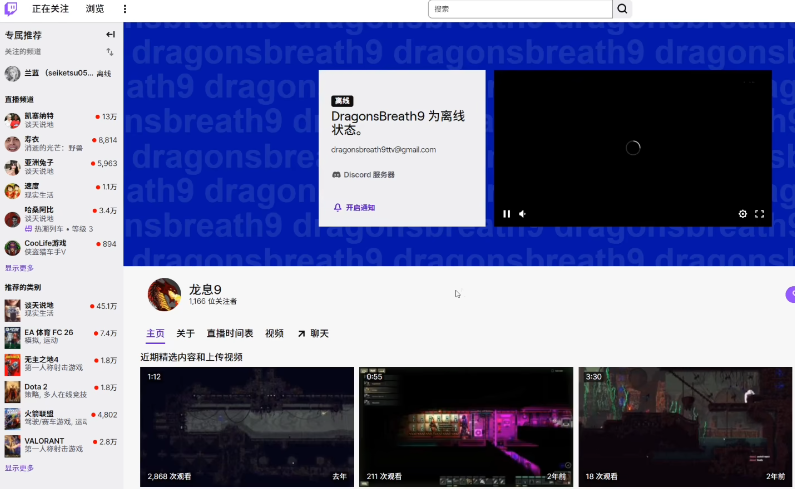Play the 0:55 video with 211 views
Image resolution: width=795 pixels, height=489 pixels.
tap(466, 427)
